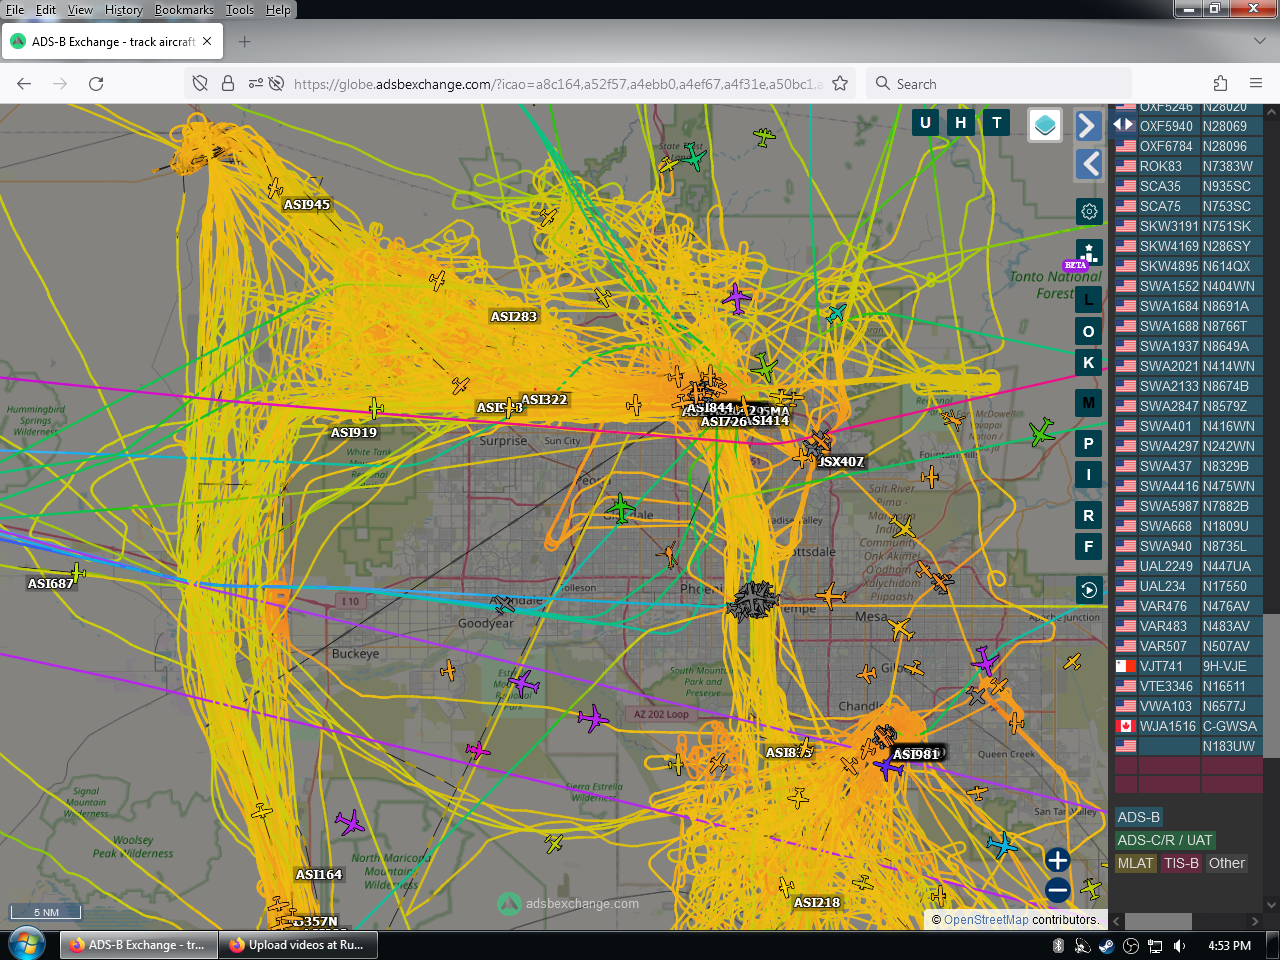
Task: Click the ADS-C/R / UAT legend swatch
Action: (1165, 840)
